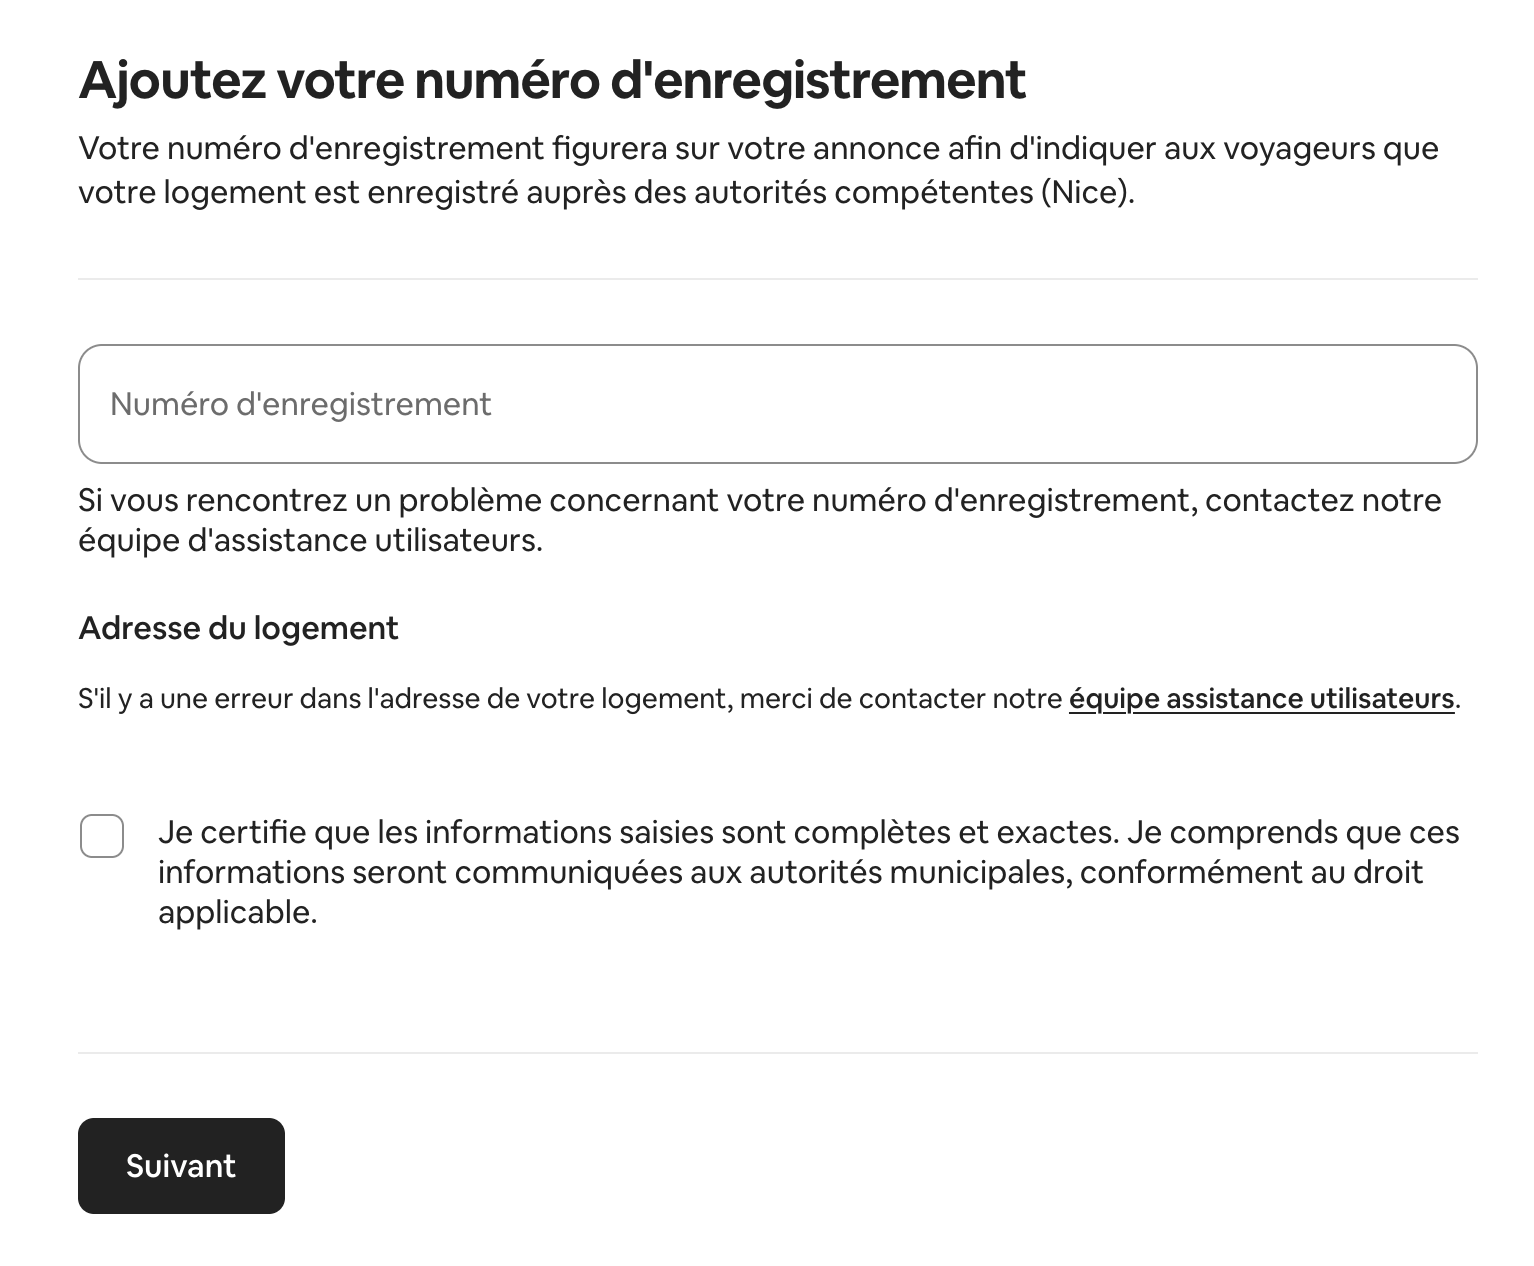The width and height of the screenshot is (1534, 1266).
Task: Click the help text below the input field
Action: [700, 519]
